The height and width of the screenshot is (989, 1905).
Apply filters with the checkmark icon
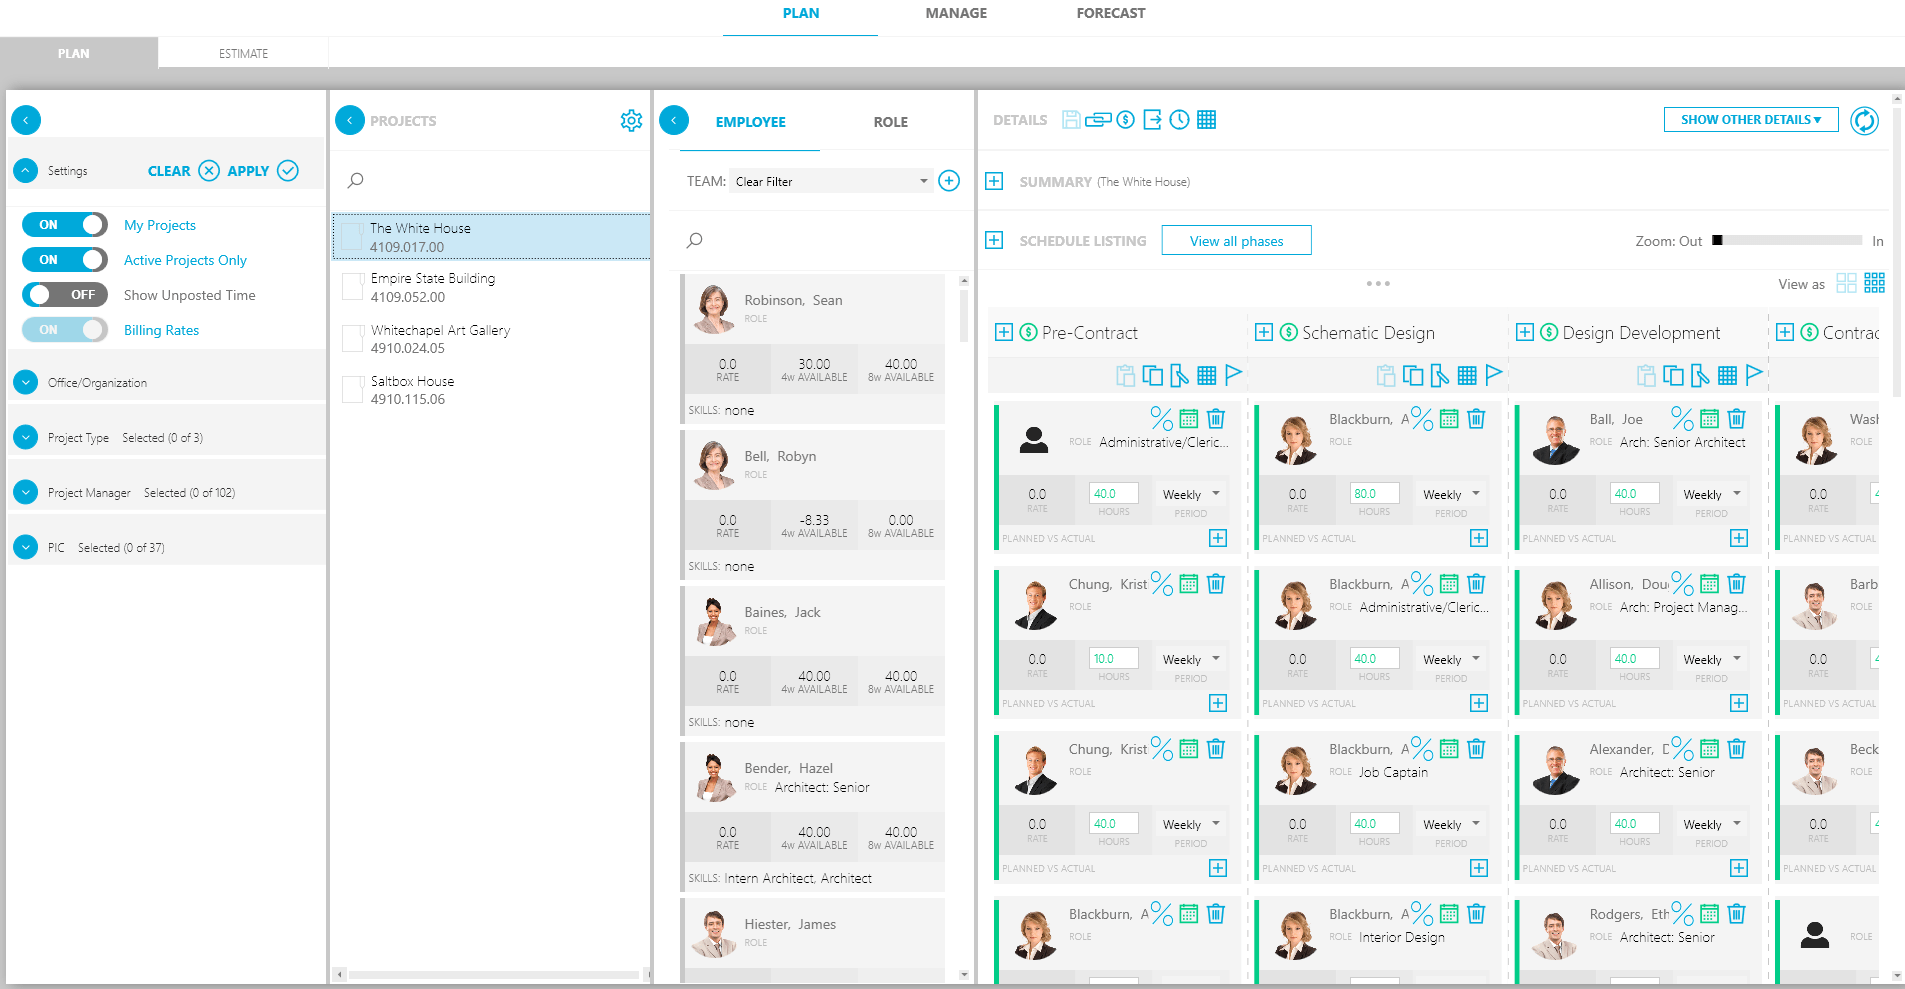coord(288,171)
